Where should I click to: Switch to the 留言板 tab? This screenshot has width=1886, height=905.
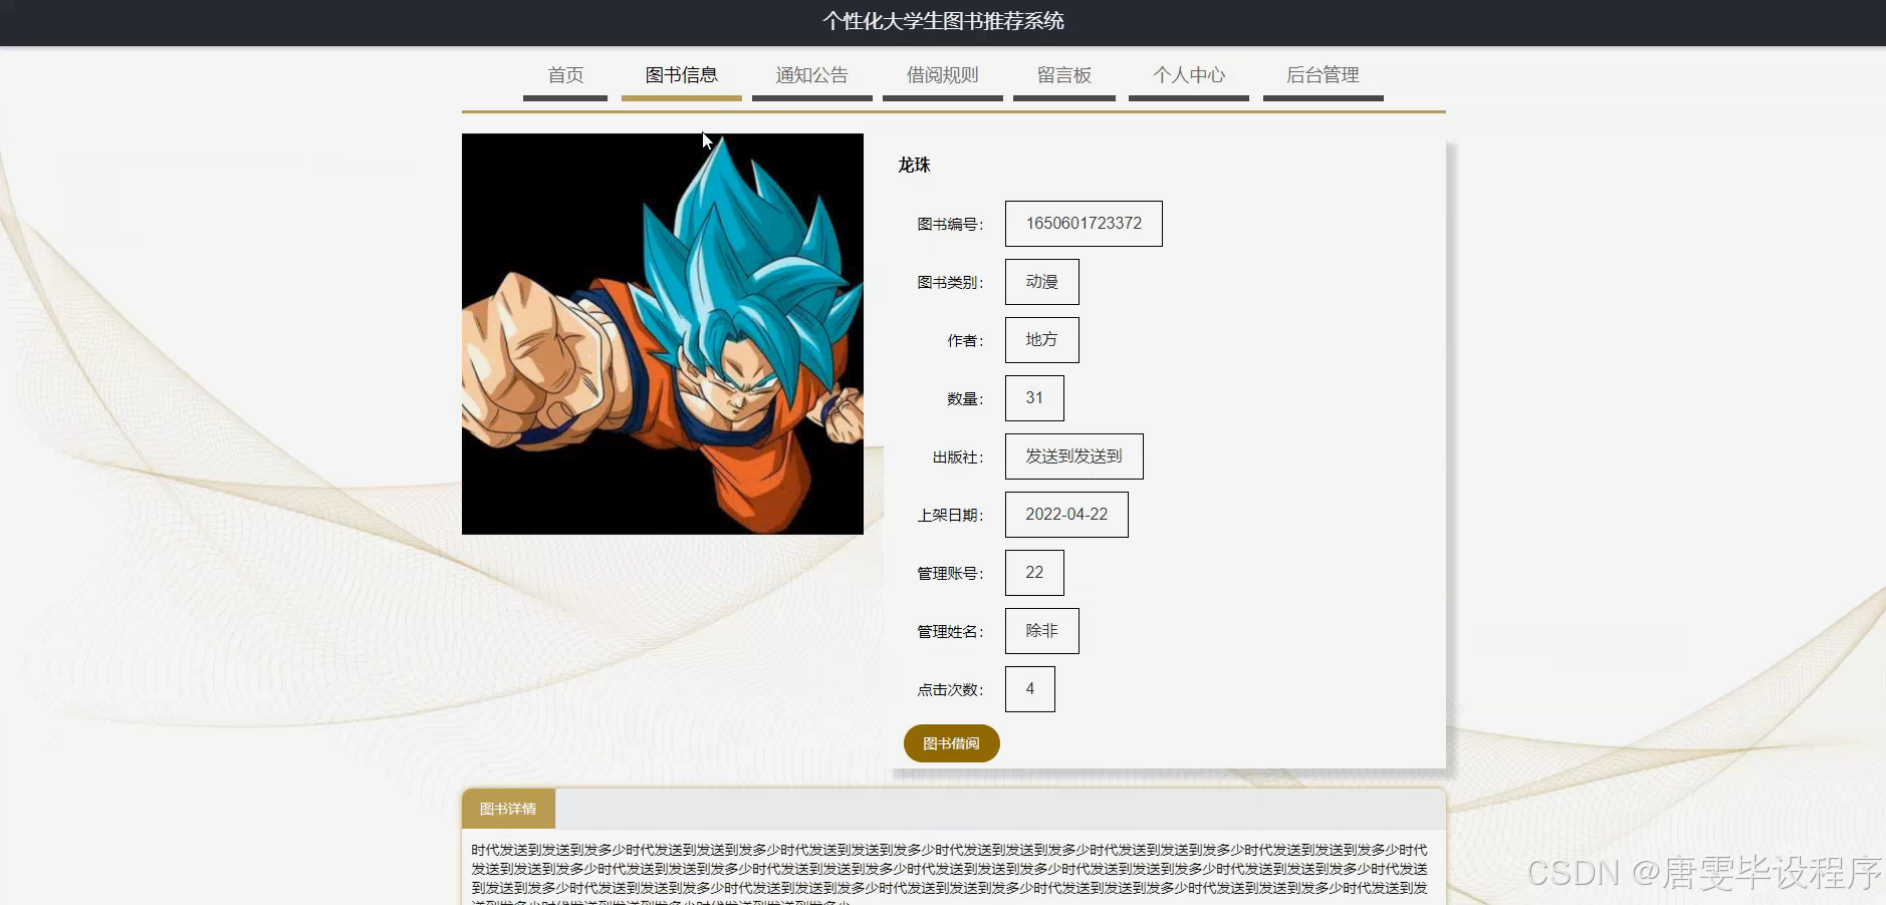1064,76
